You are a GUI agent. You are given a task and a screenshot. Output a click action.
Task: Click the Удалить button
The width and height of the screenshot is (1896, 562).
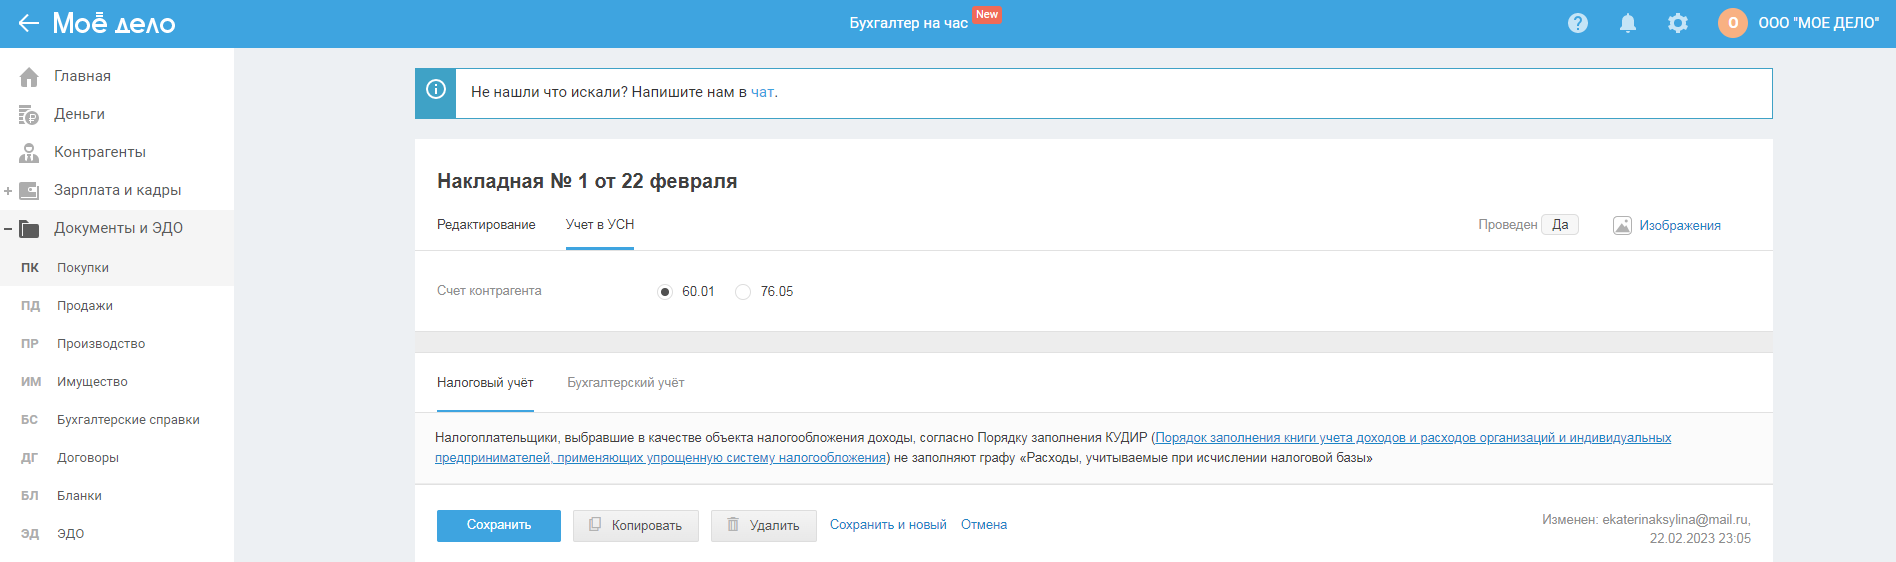763,526
